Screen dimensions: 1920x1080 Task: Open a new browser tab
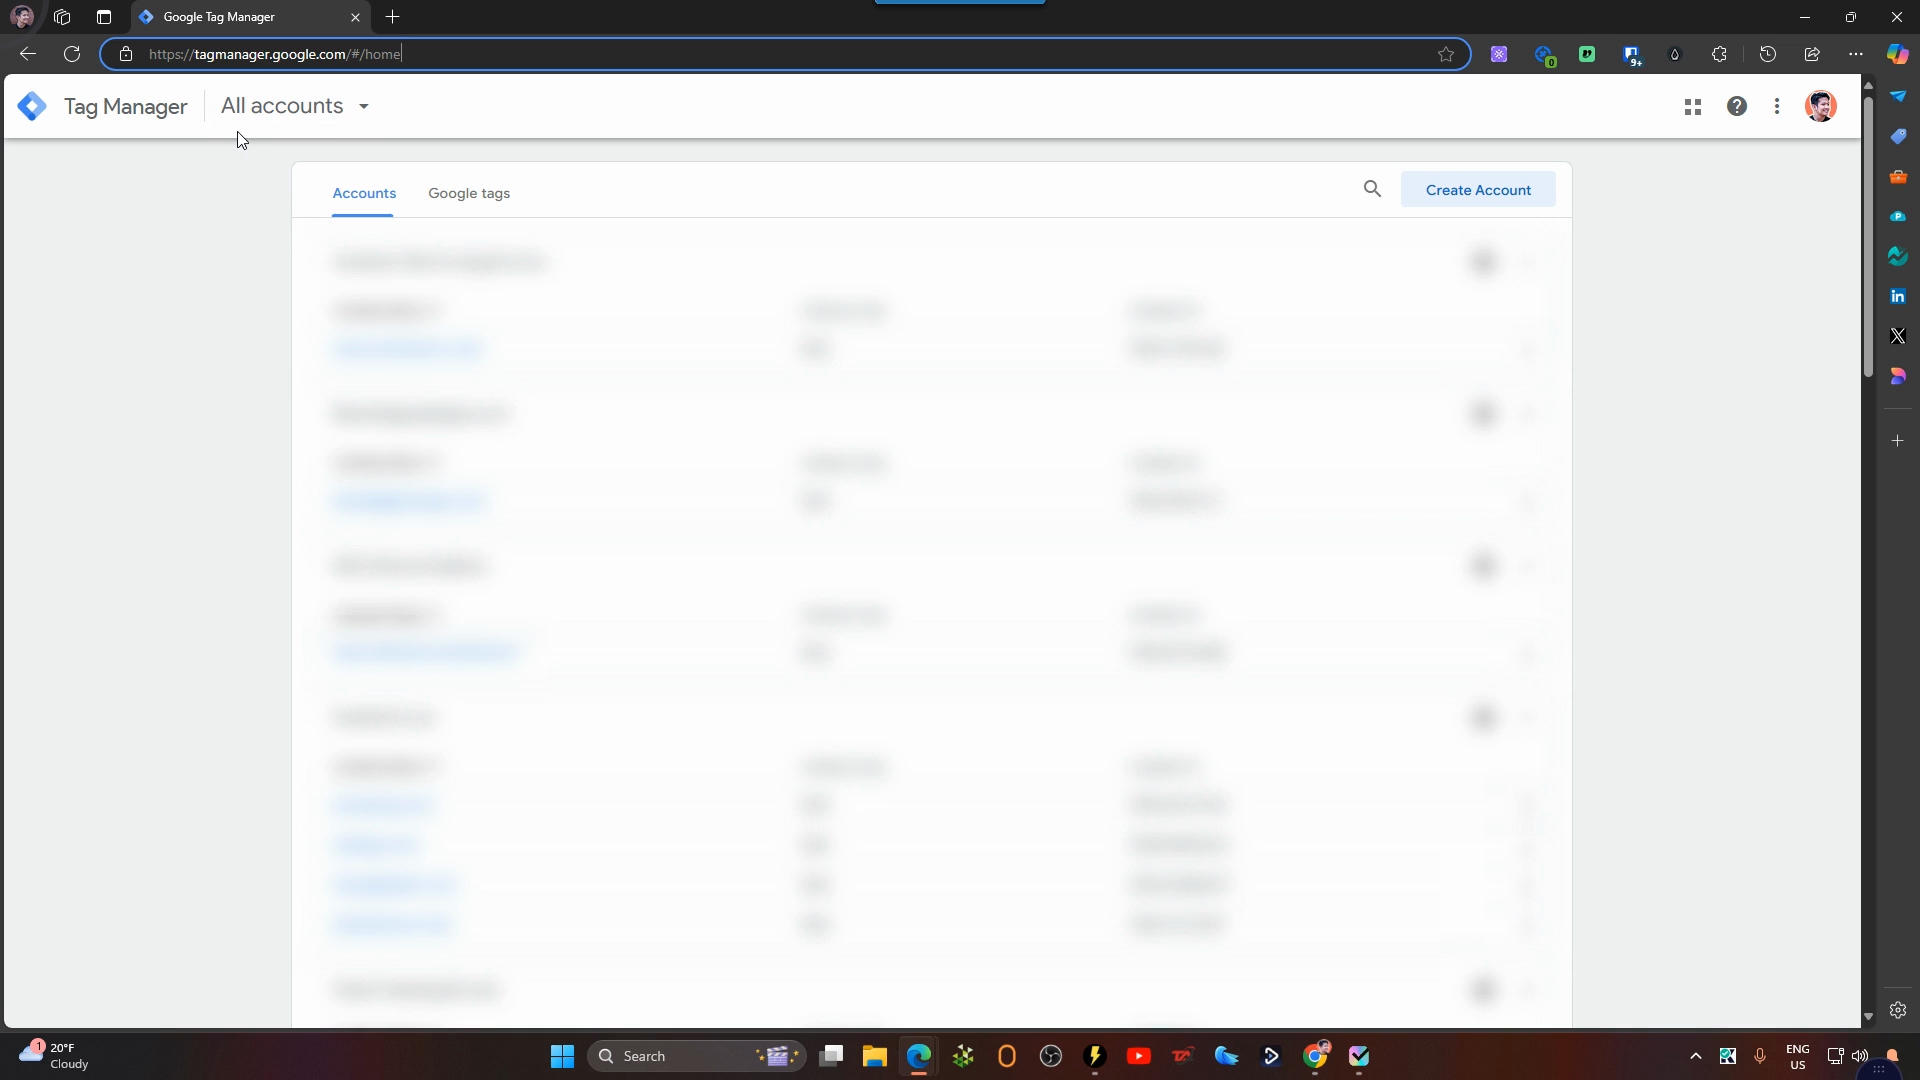click(x=393, y=17)
